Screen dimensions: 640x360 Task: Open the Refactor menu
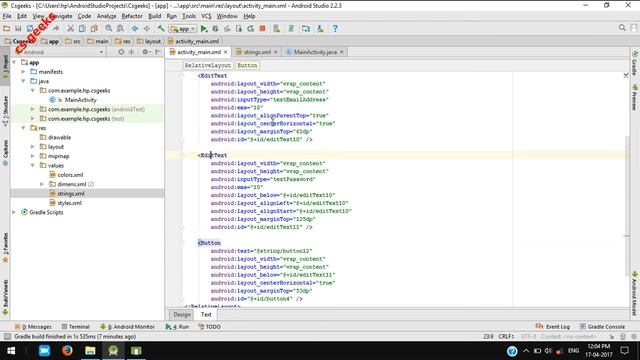coord(132,16)
